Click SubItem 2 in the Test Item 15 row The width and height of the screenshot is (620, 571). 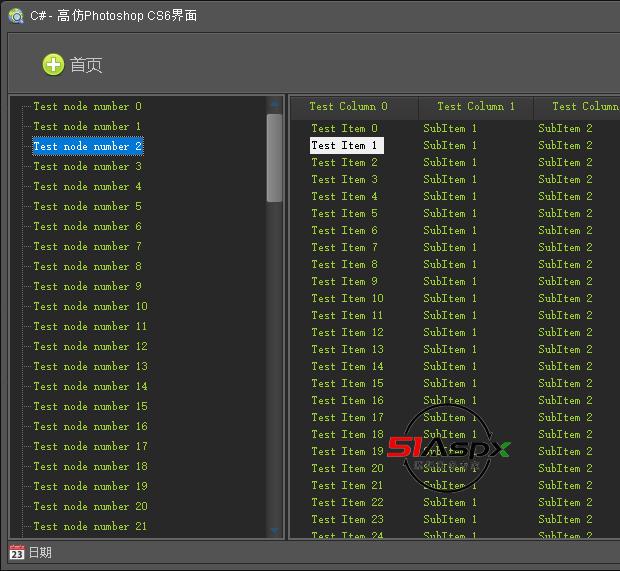tap(565, 384)
